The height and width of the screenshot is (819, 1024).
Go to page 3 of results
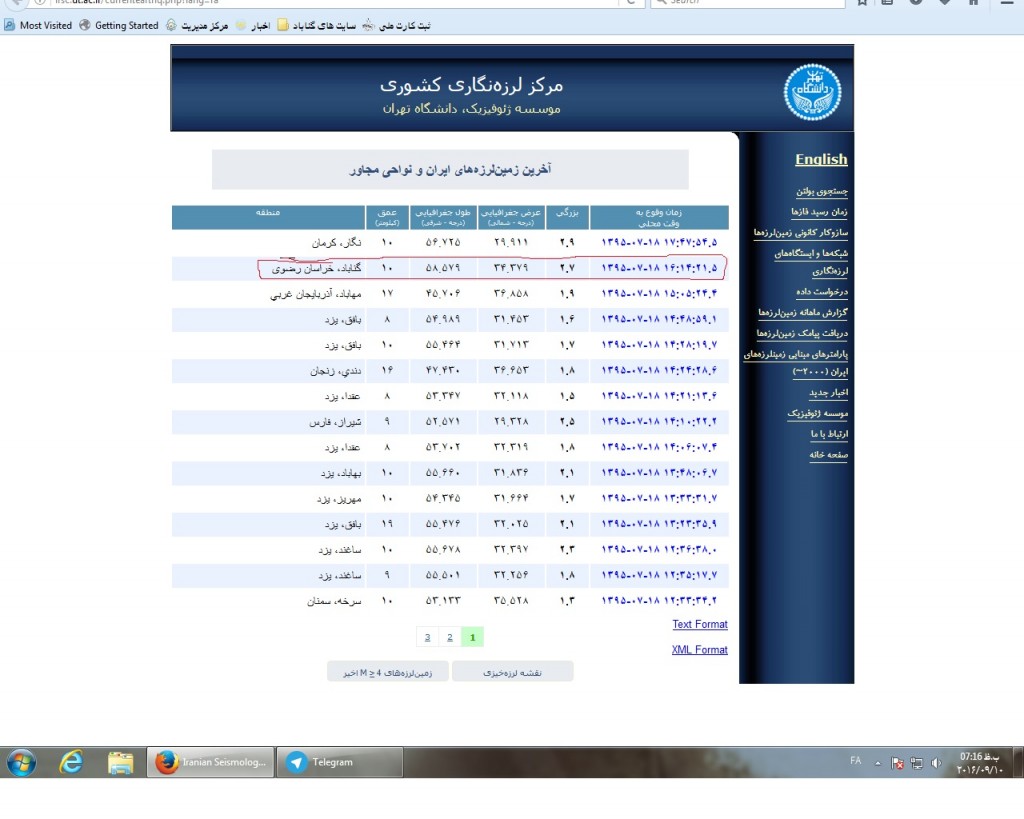click(427, 637)
